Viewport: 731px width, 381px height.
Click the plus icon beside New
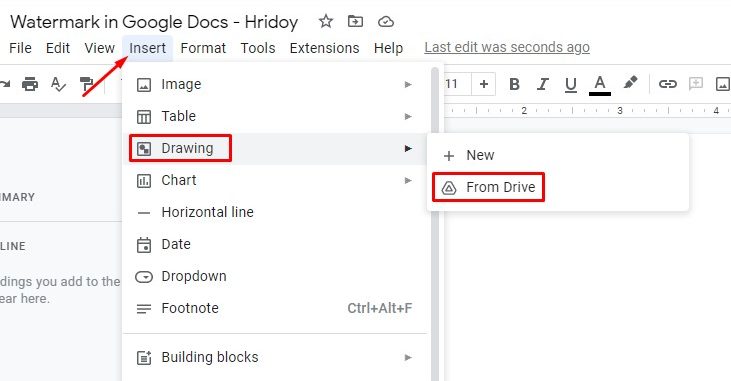(448, 156)
